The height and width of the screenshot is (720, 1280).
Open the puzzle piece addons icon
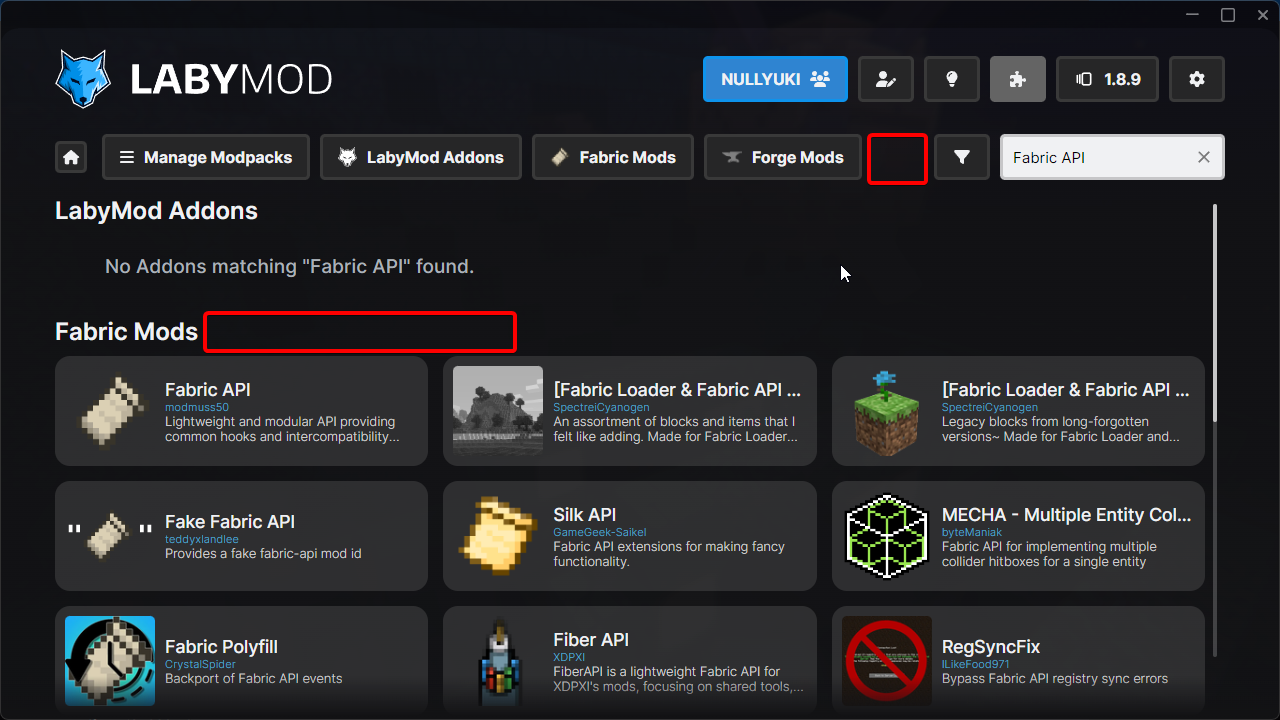pyautogui.click(x=1018, y=79)
